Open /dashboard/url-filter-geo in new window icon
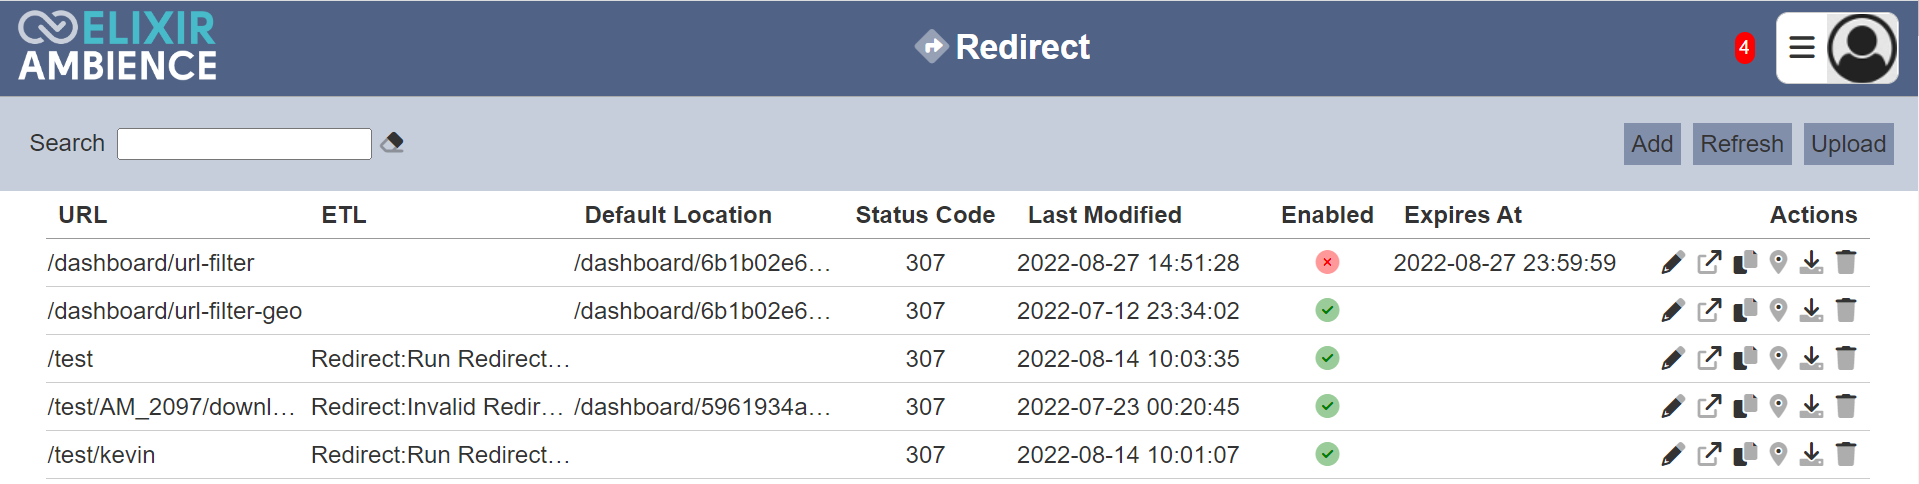The width and height of the screenshot is (1919, 484). tap(1710, 311)
